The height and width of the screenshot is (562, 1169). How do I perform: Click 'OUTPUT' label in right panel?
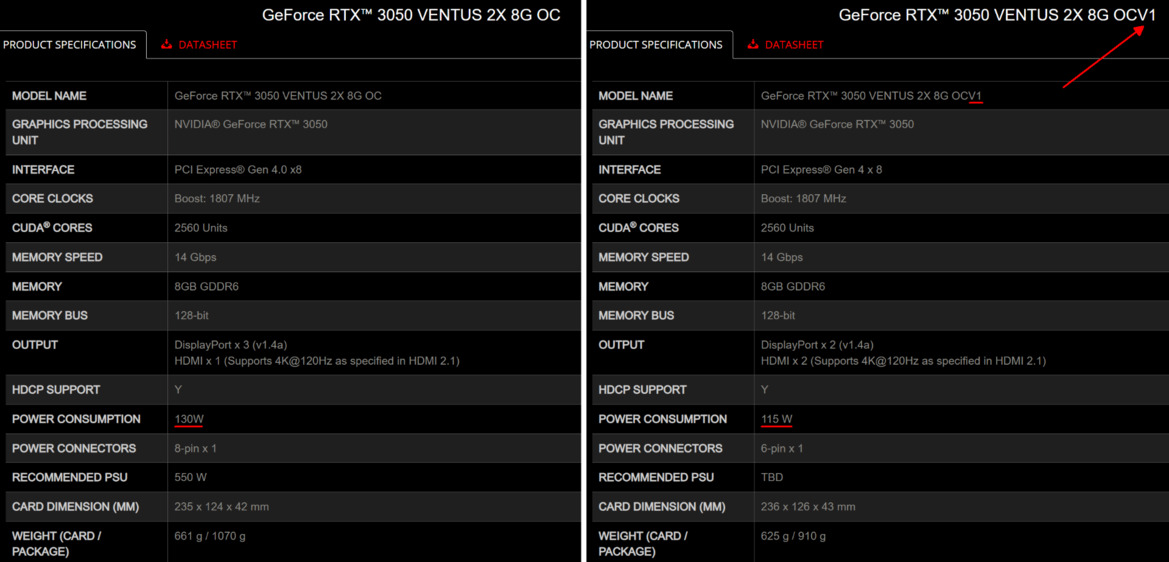point(622,345)
